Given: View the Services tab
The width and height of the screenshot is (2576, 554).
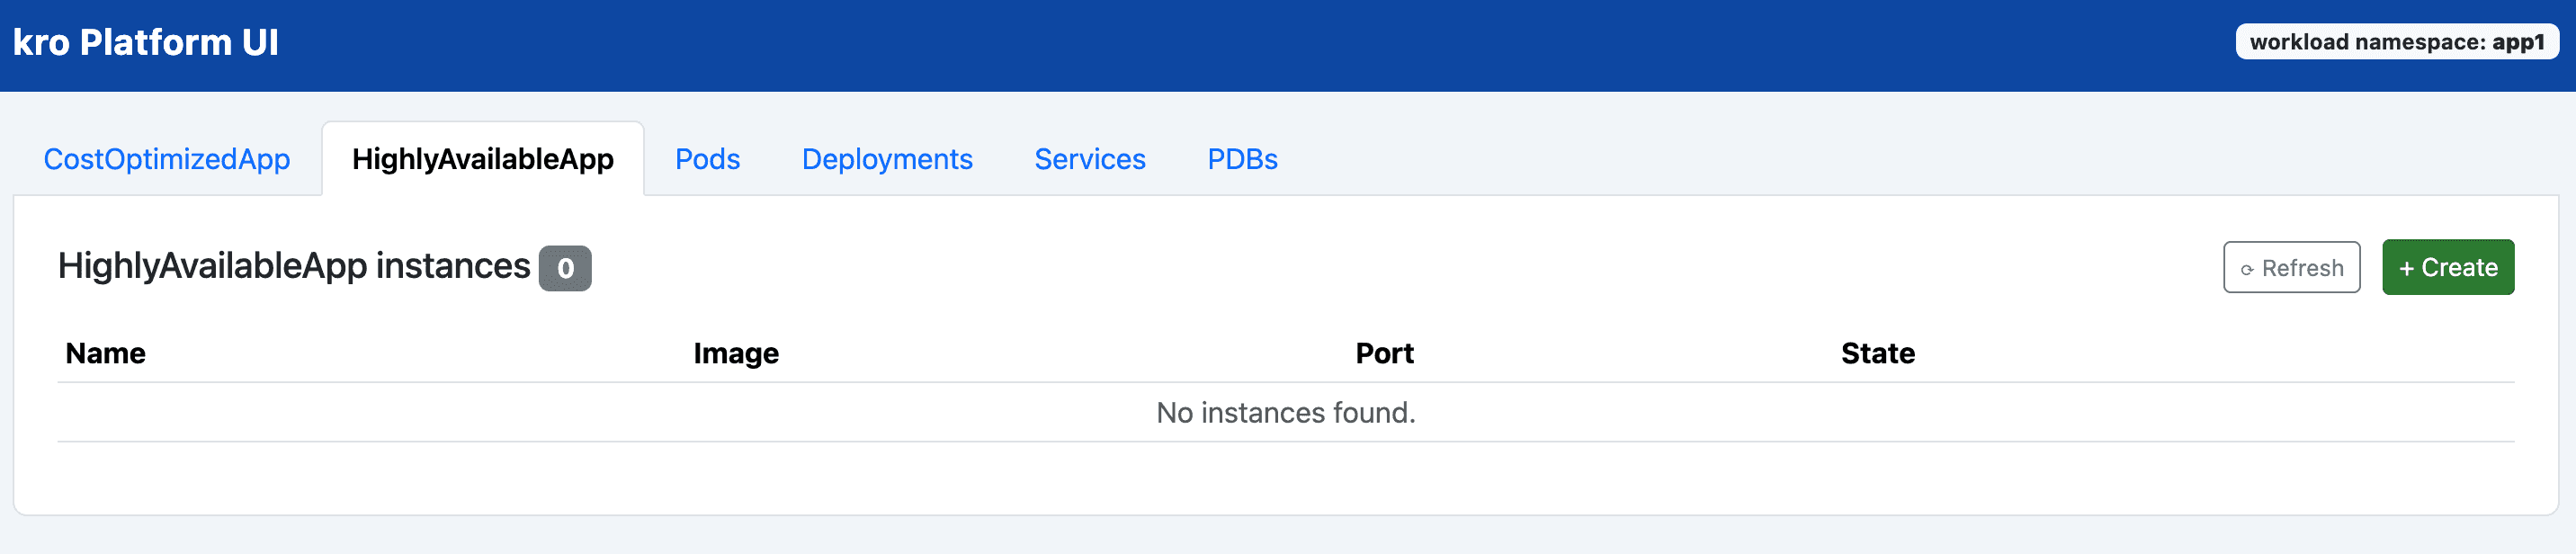Looking at the screenshot, I should click(x=1089, y=159).
